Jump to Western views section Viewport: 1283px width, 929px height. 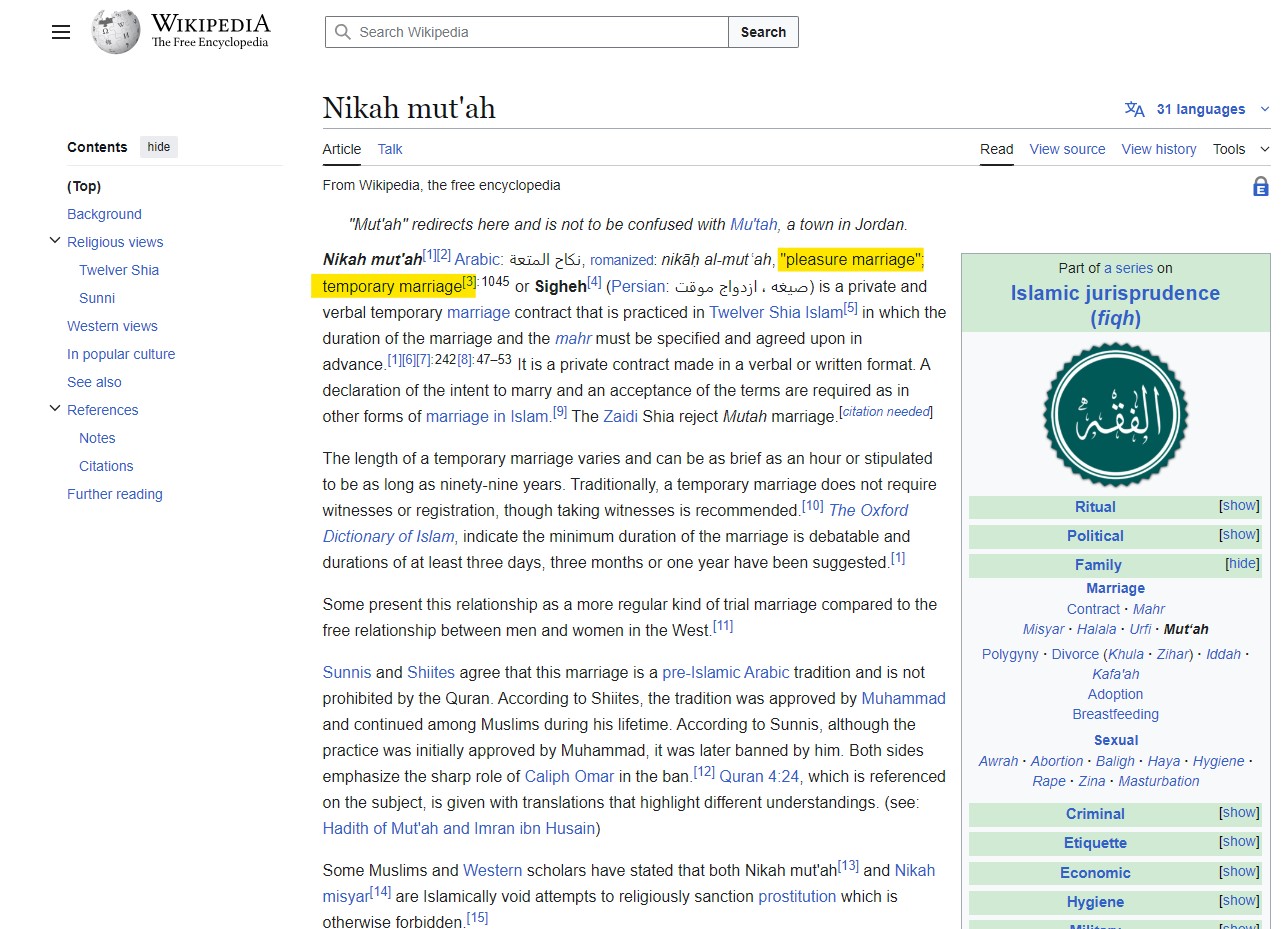pos(112,326)
